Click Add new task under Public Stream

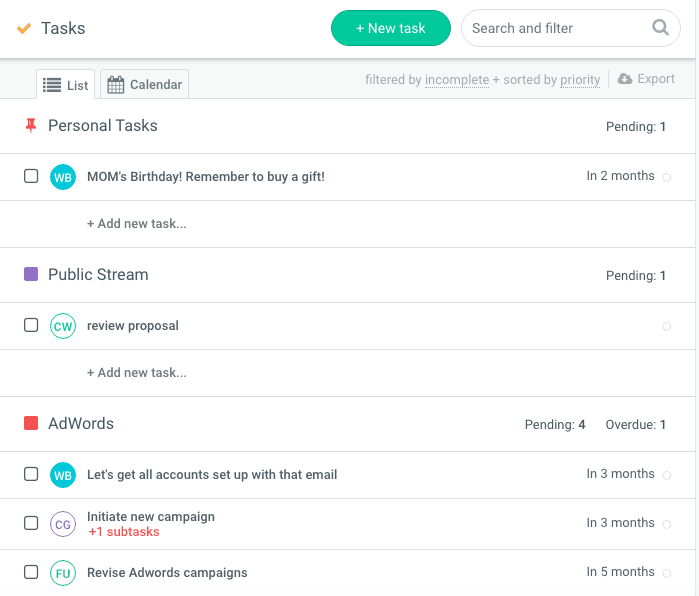coord(136,373)
